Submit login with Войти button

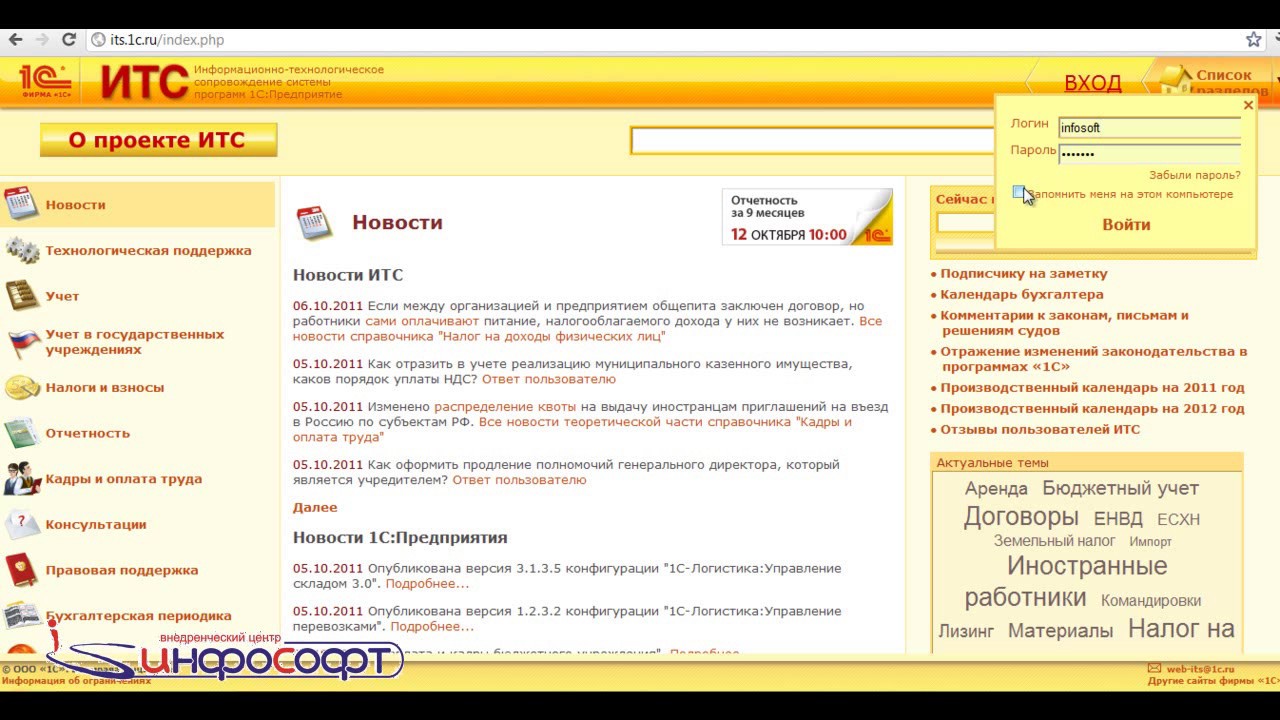click(1126, 224)
